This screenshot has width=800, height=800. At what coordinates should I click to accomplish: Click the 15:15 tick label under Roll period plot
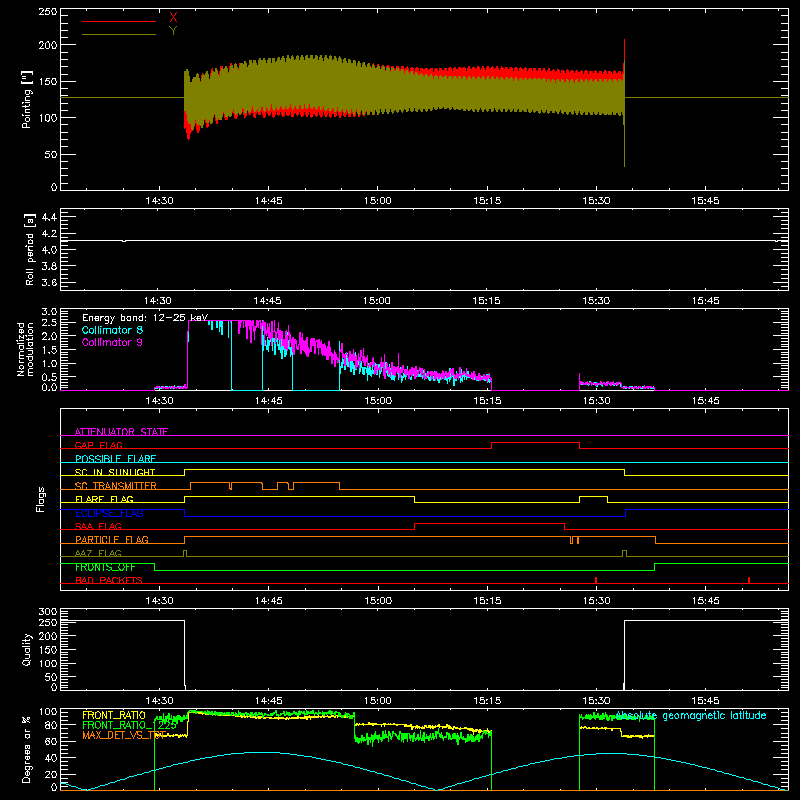(x=486, y=301)
